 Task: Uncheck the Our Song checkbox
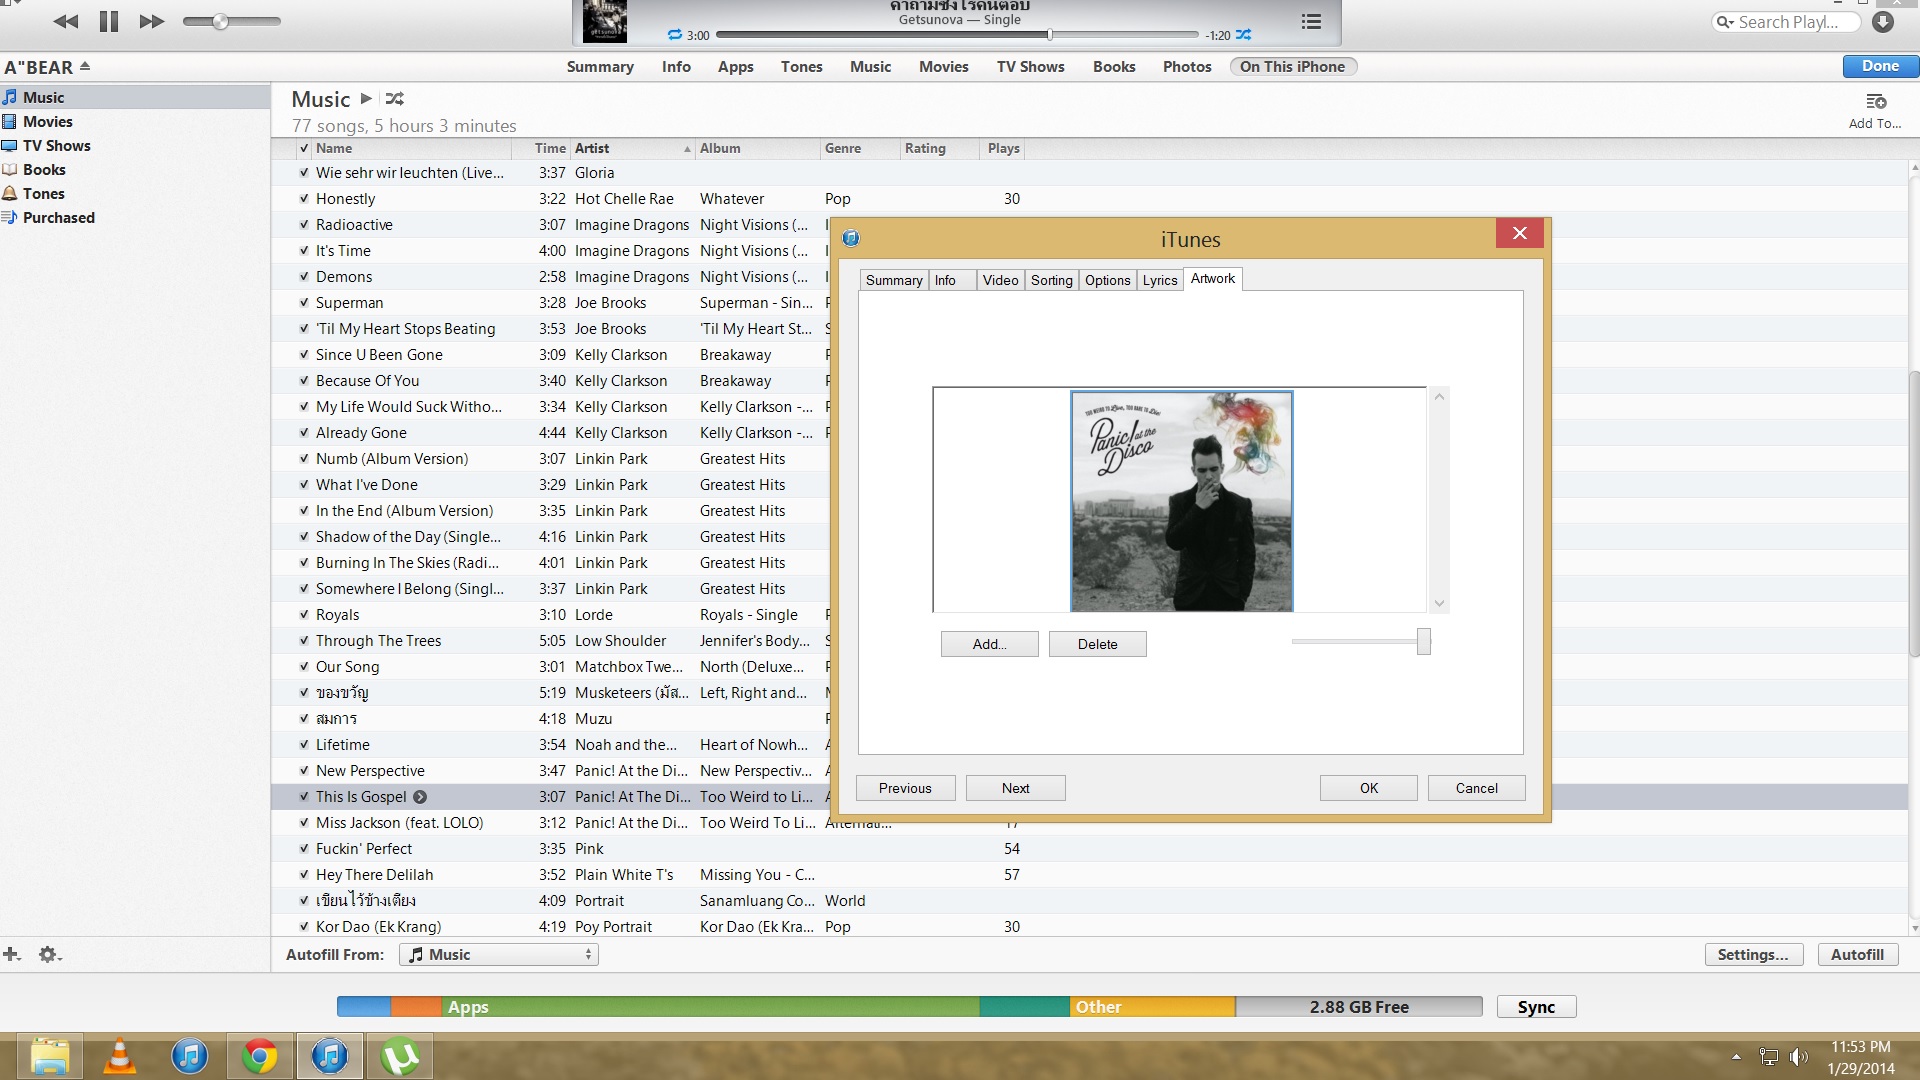(303, 667)
